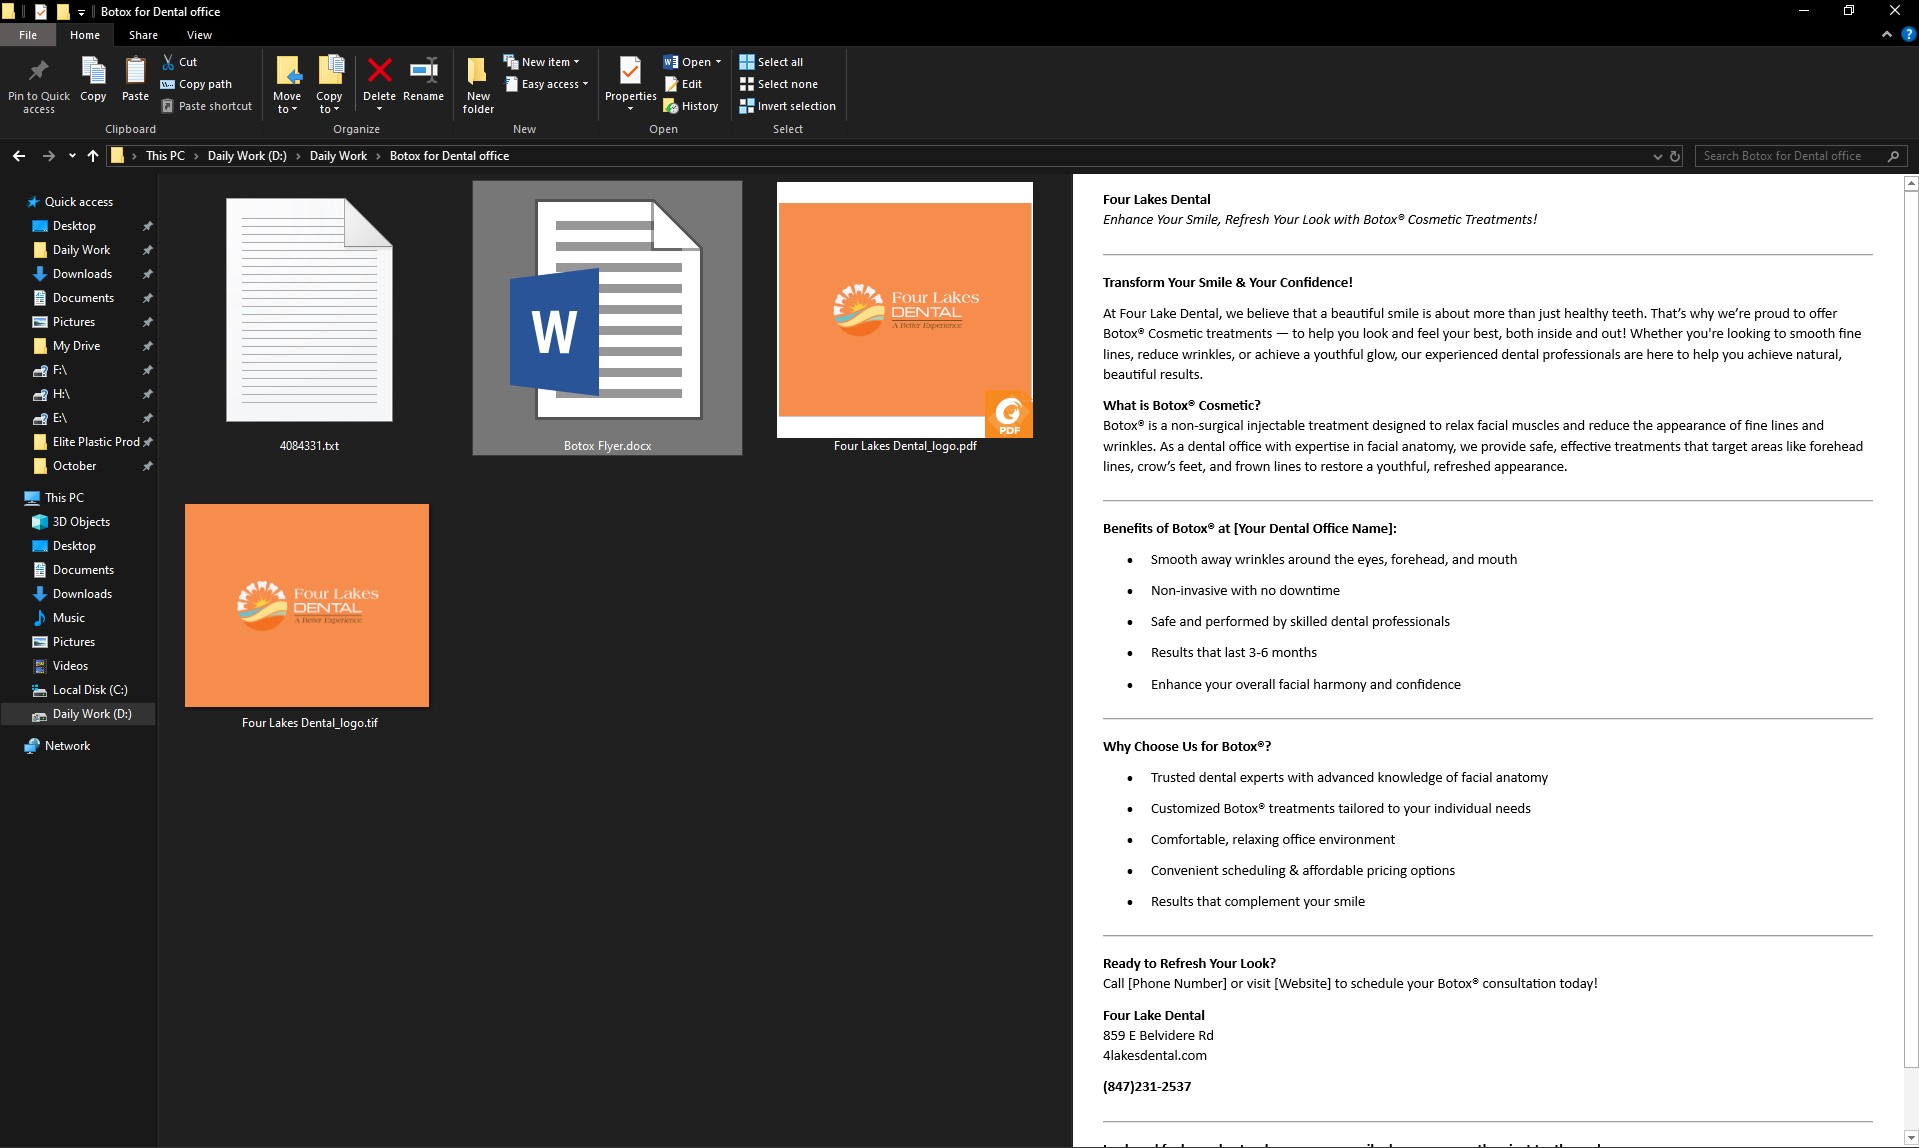Click the Paste clipboard icon
The height and width of the screenshot is (1148, 1919).
click(135, 72)
